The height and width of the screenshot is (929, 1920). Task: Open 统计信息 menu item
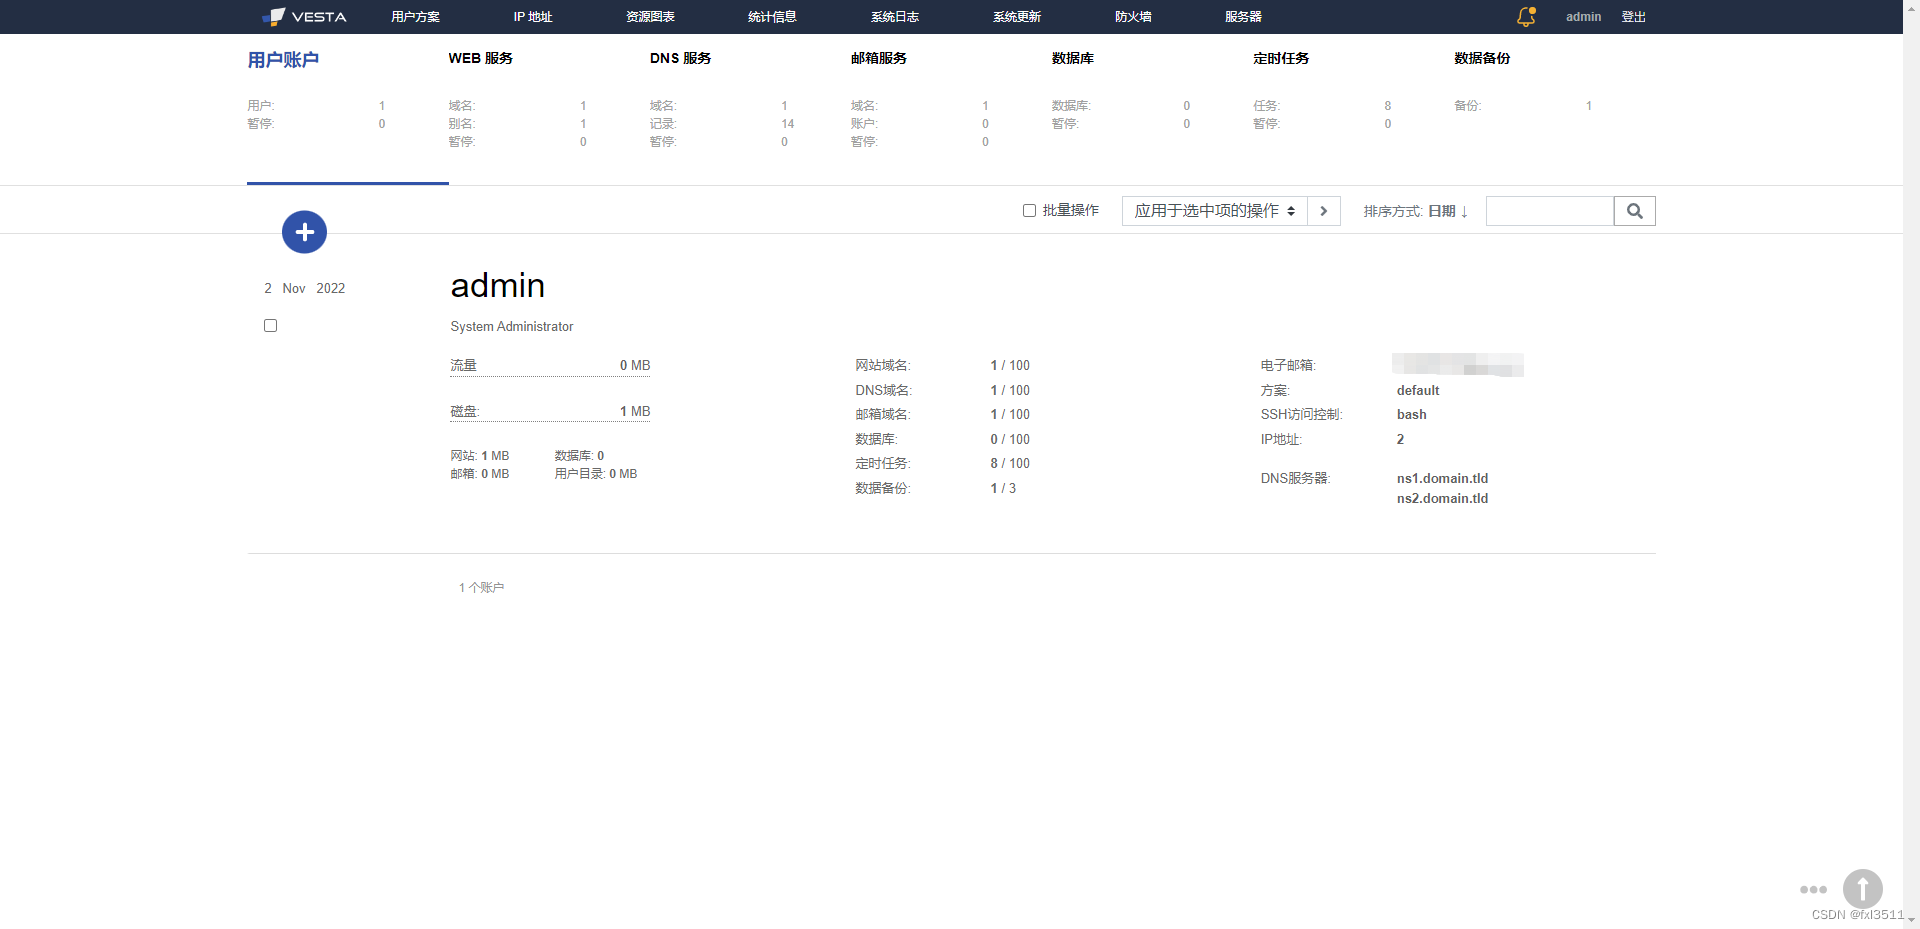tap(772, 17)
